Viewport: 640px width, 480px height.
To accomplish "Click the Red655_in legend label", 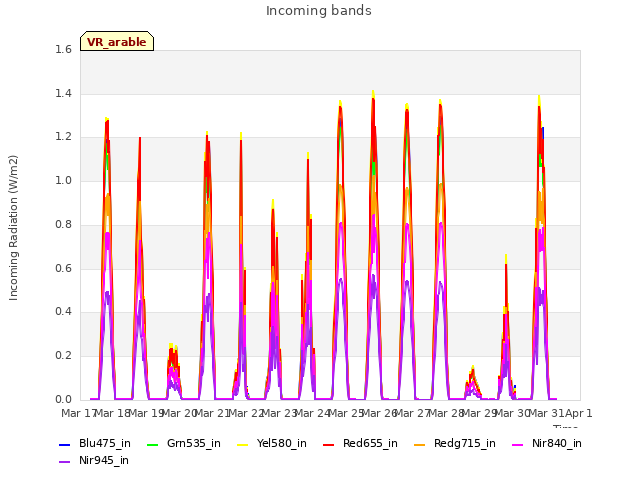I will 370,443.
